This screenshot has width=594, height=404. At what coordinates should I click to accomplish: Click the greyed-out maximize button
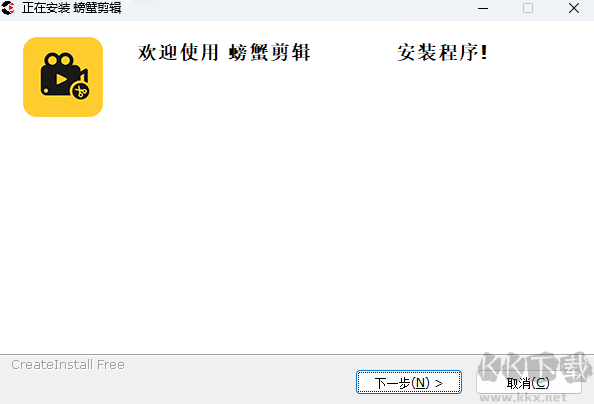[528, 8]
